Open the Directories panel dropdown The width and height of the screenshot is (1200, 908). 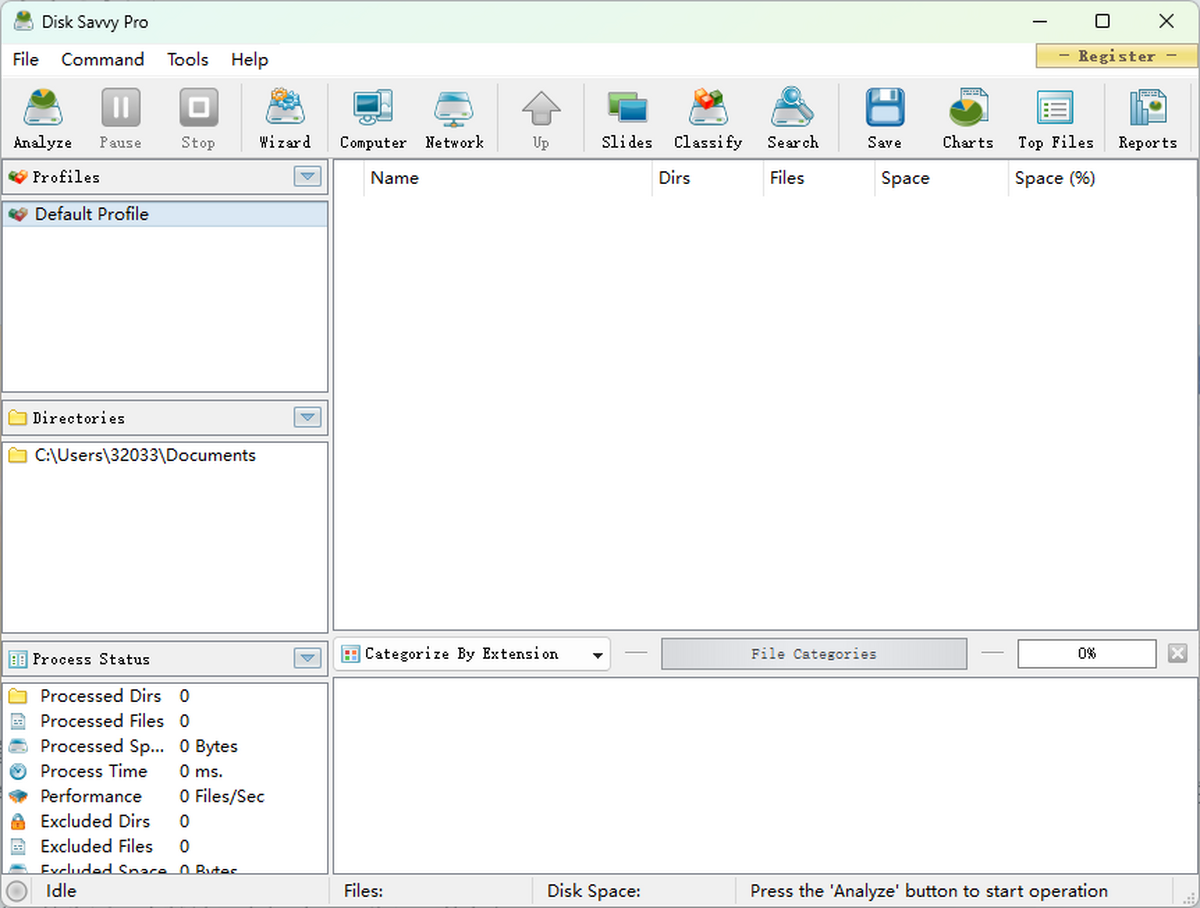[x=307, y=417]
